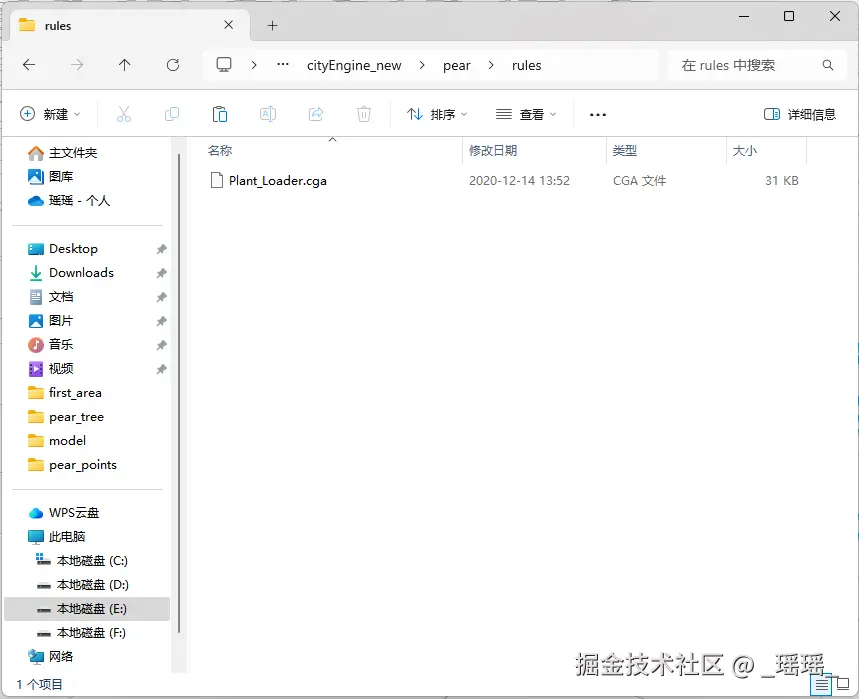
Task: Toggle sort direction arrow above 名称
Action: point(332,140)
